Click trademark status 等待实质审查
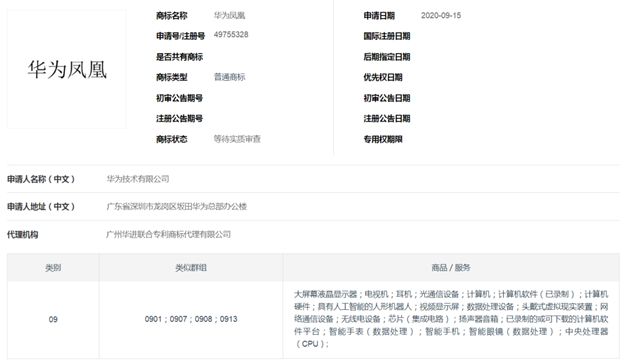The image size is (624, 363). [237, 139]
